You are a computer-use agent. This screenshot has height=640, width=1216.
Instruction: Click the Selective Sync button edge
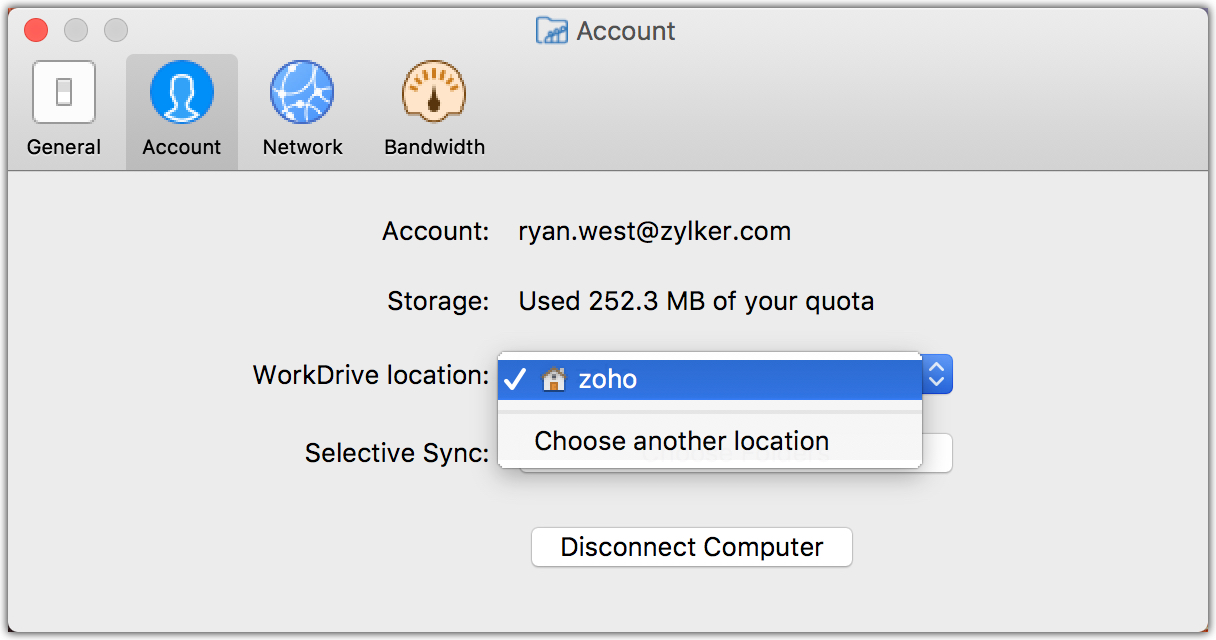coord(938,453)
